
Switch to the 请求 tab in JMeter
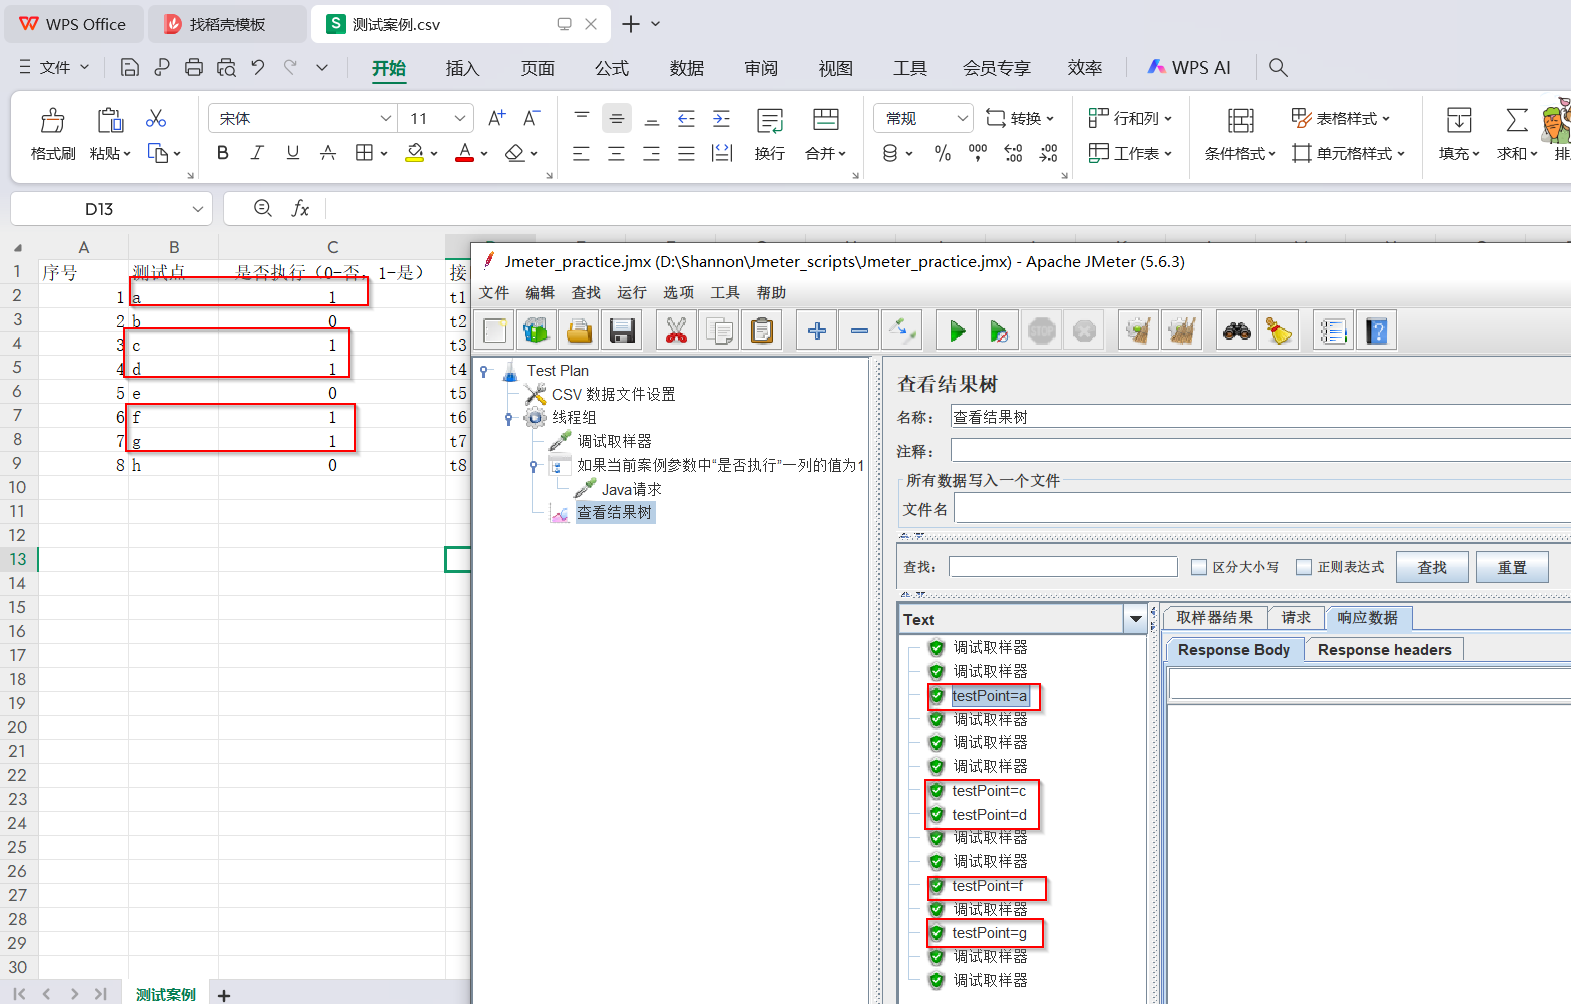point(1296,618)
